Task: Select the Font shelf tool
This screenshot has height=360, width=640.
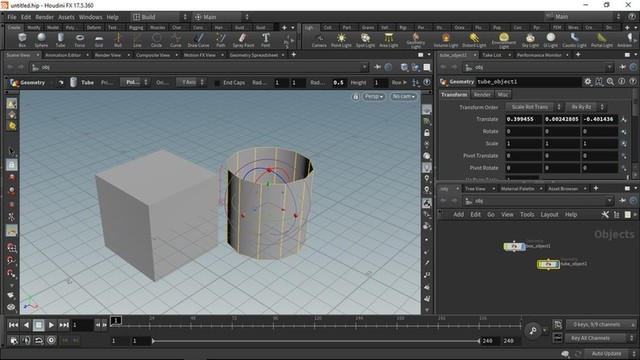Action: [266, 40]
